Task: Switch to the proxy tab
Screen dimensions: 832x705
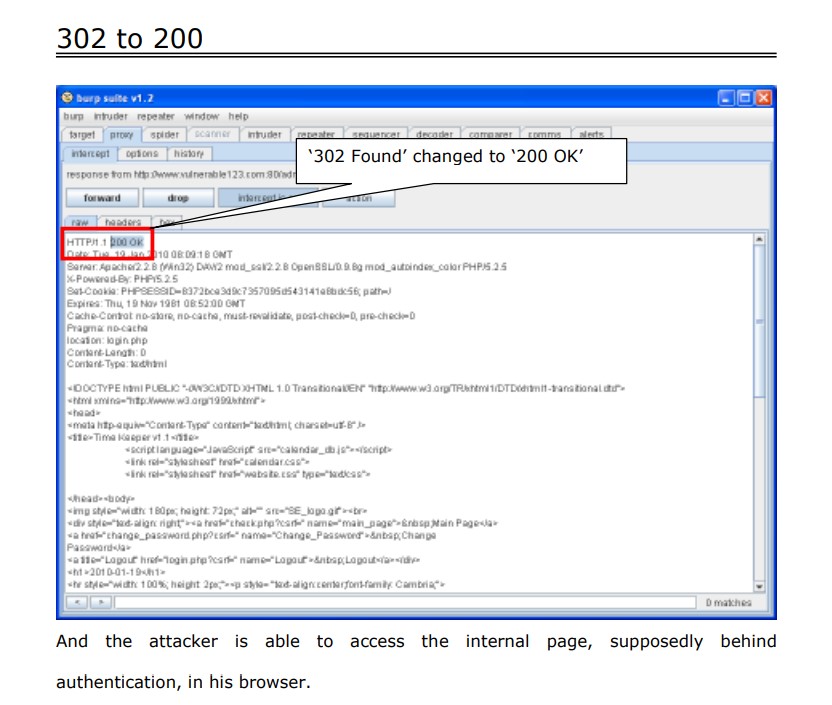Action: click(x=122, y=135)
